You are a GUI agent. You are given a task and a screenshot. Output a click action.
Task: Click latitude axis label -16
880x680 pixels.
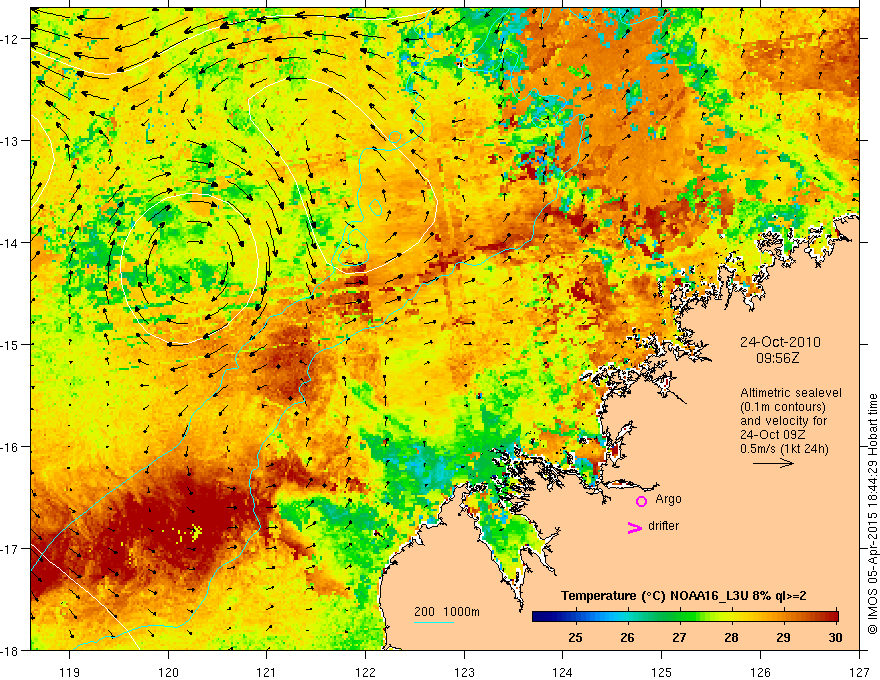pyautogui.click(x=11, y=447)
